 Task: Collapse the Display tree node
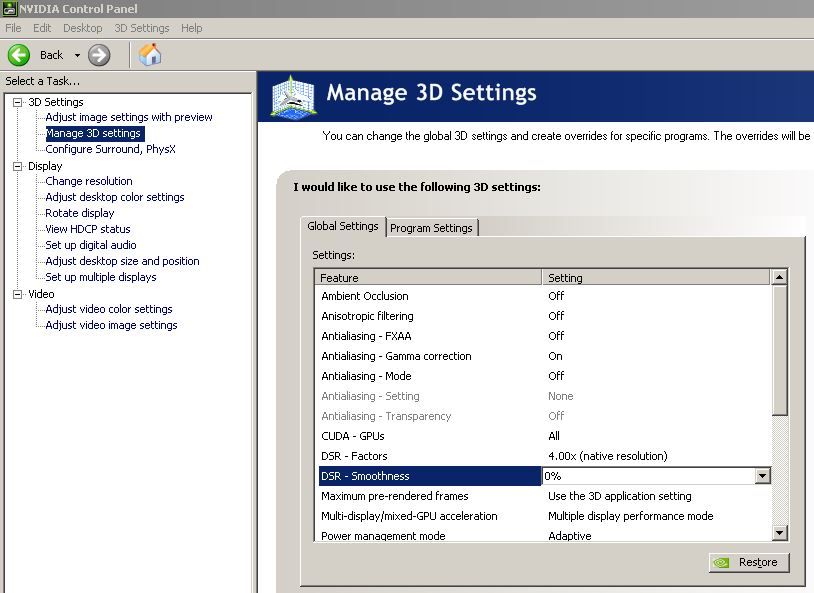click(x=18, y=166)
